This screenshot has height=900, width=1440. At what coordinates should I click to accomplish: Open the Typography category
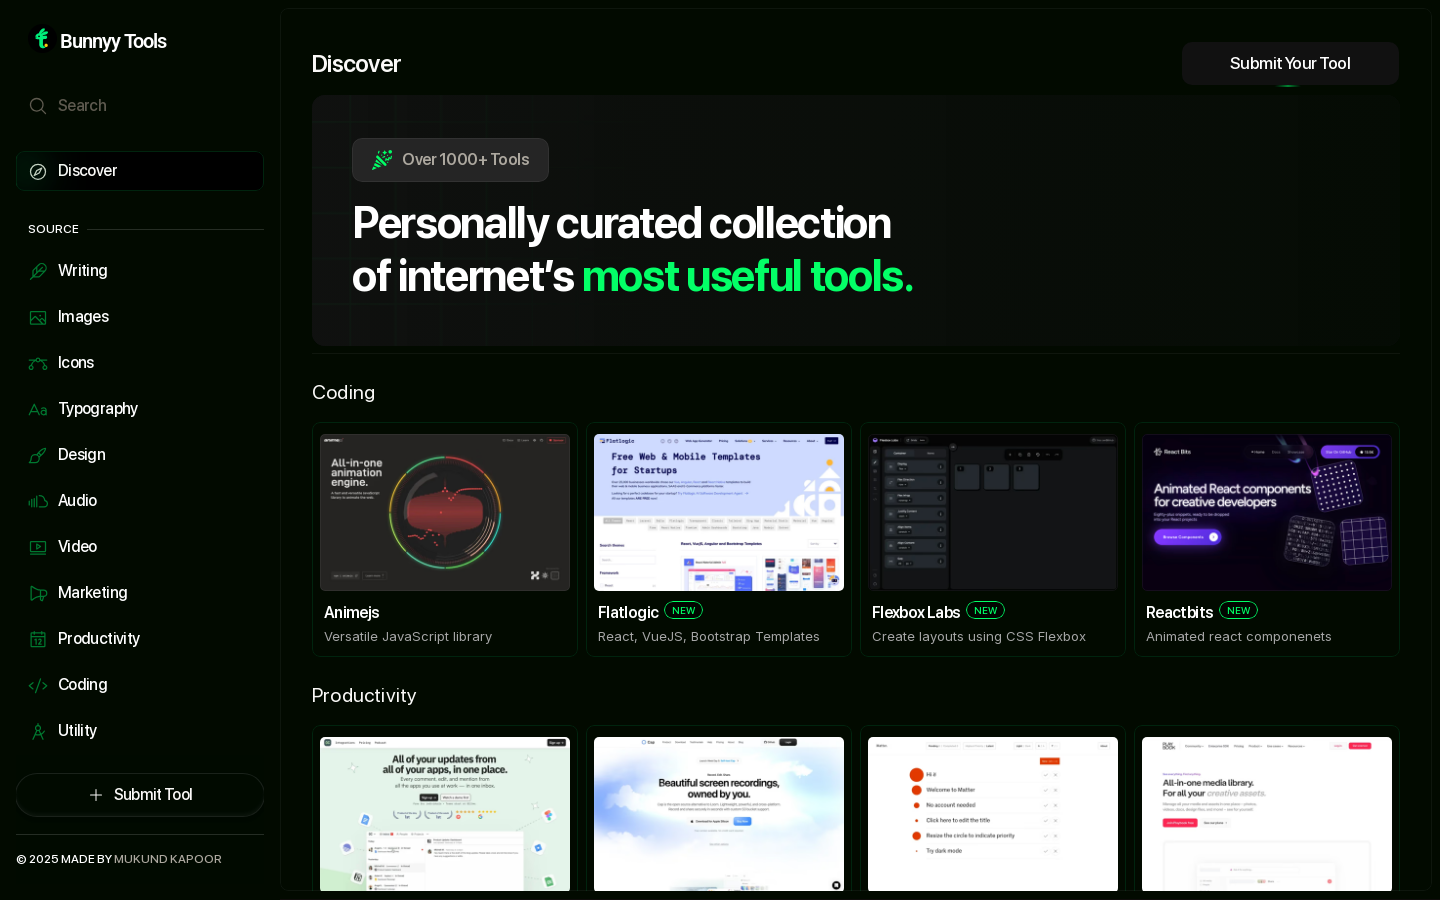pos(140,409)
